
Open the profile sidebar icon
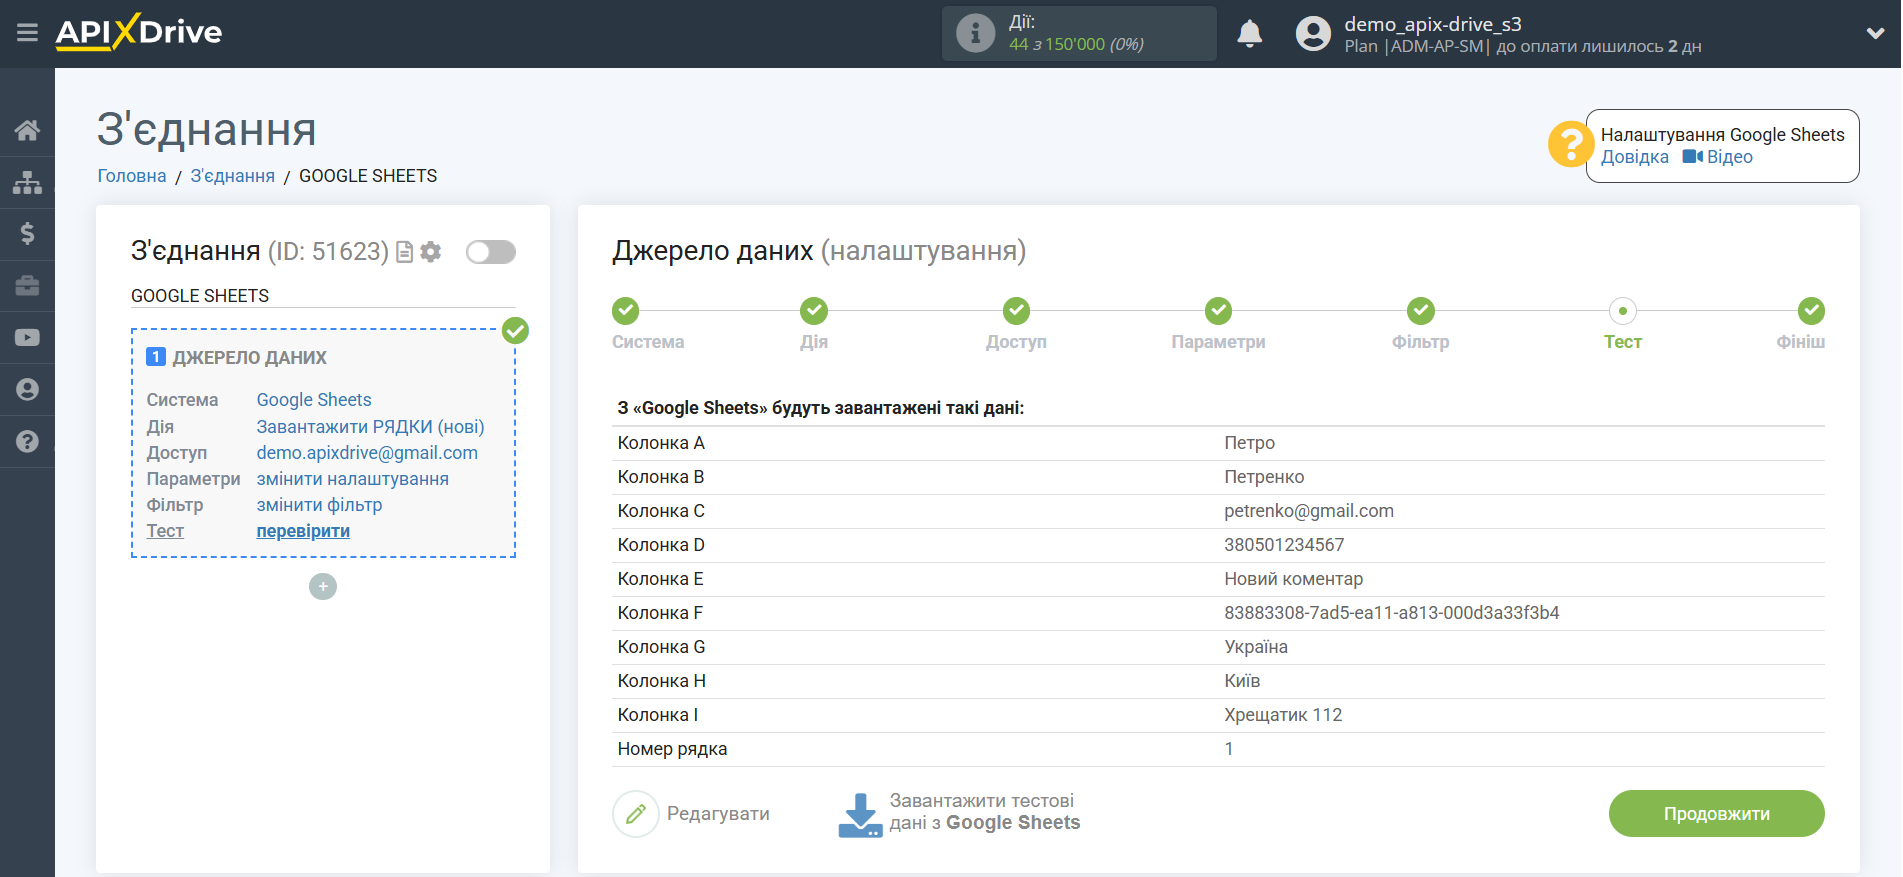[x=27, y=390]
